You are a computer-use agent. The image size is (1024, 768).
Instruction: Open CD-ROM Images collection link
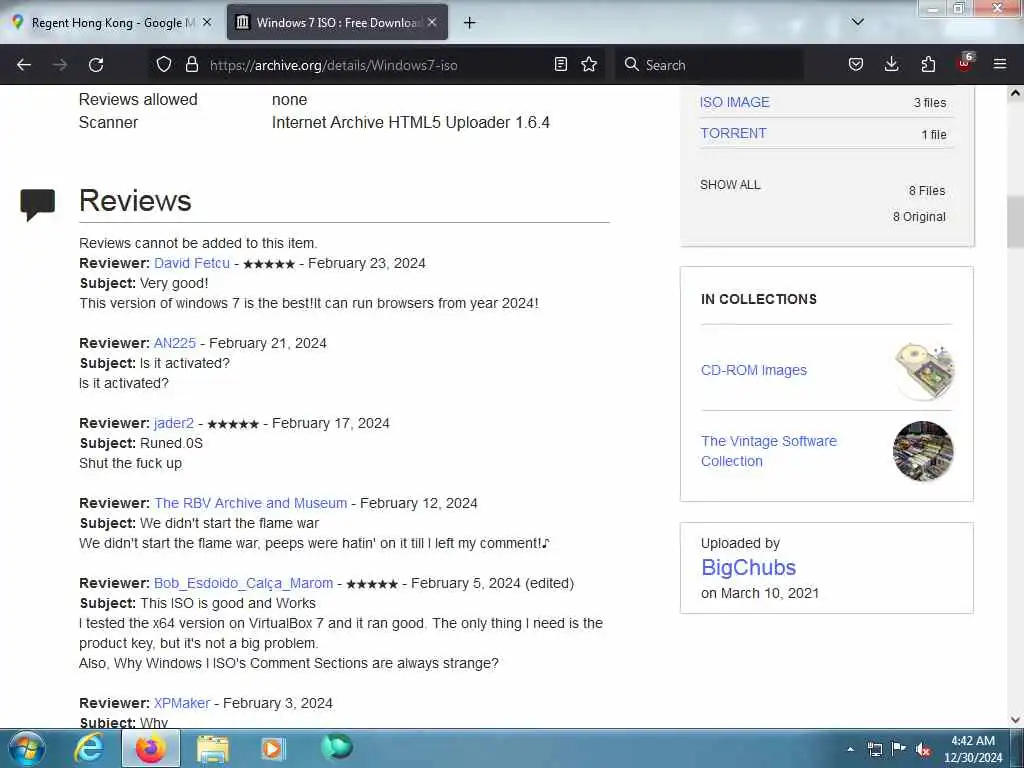754,370
